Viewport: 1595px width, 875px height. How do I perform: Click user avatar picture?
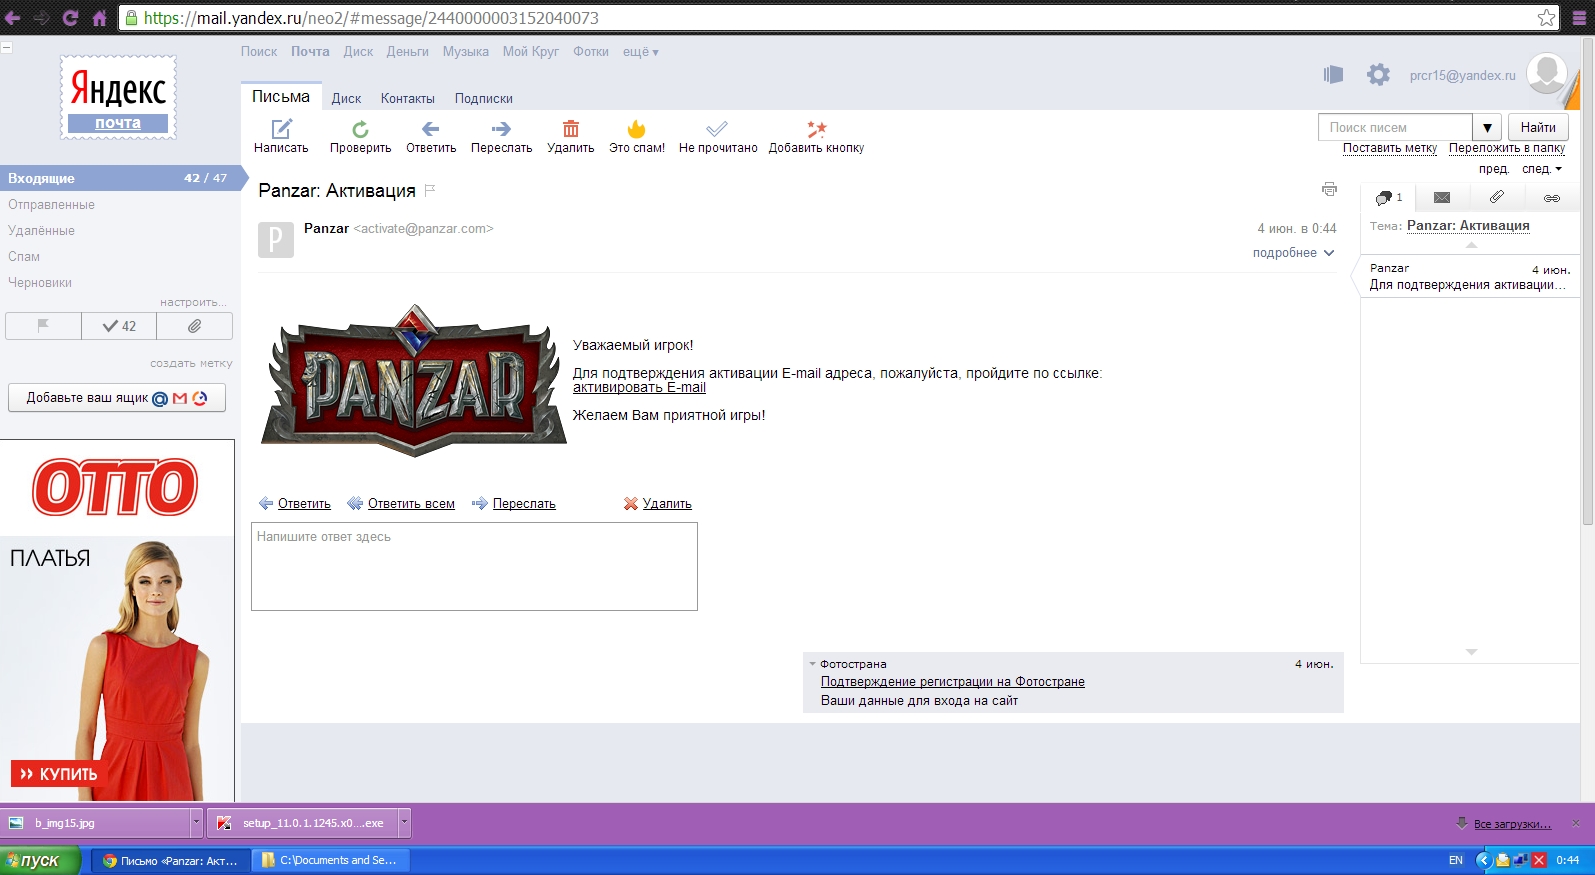(1547, 73)
